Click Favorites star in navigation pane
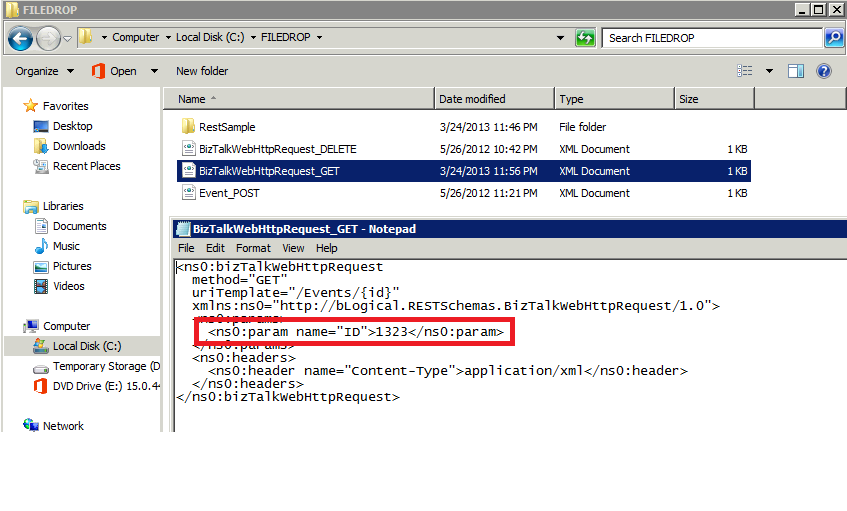The width and height of the screenshot is (847, 511). tap(30, 105)
